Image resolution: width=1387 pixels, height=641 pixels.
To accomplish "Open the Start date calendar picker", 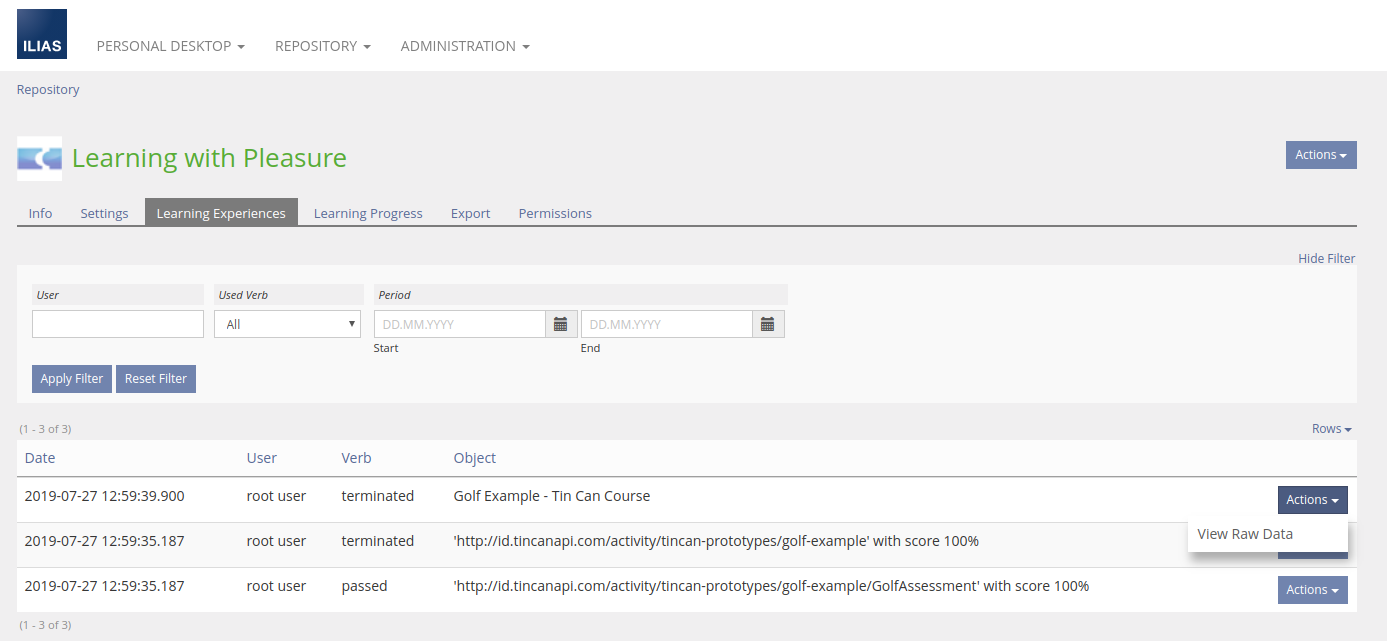I will tap(561, 324).
